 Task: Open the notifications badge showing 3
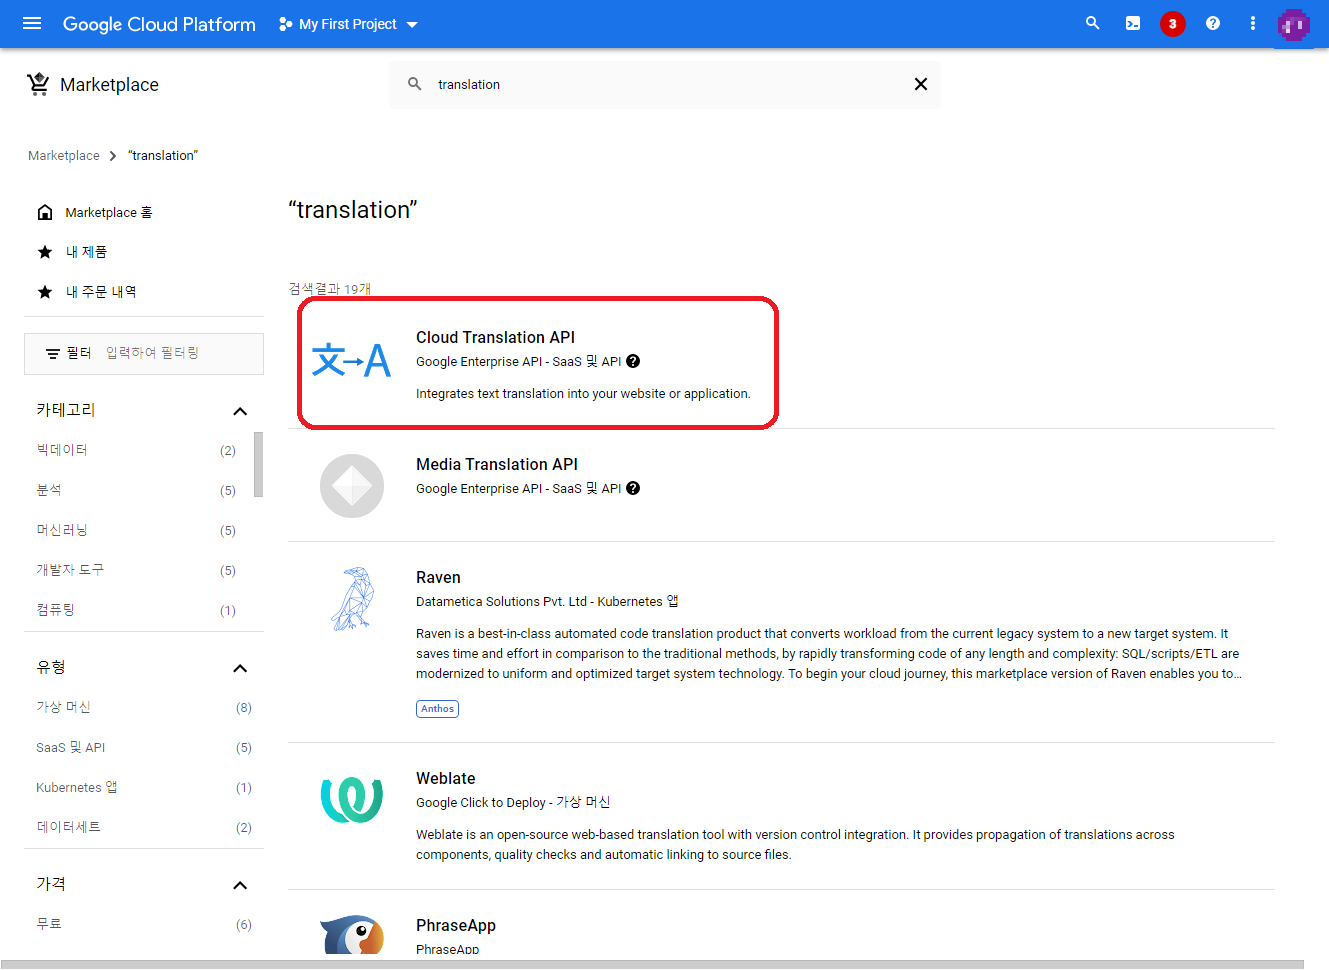coord(1172,24)
